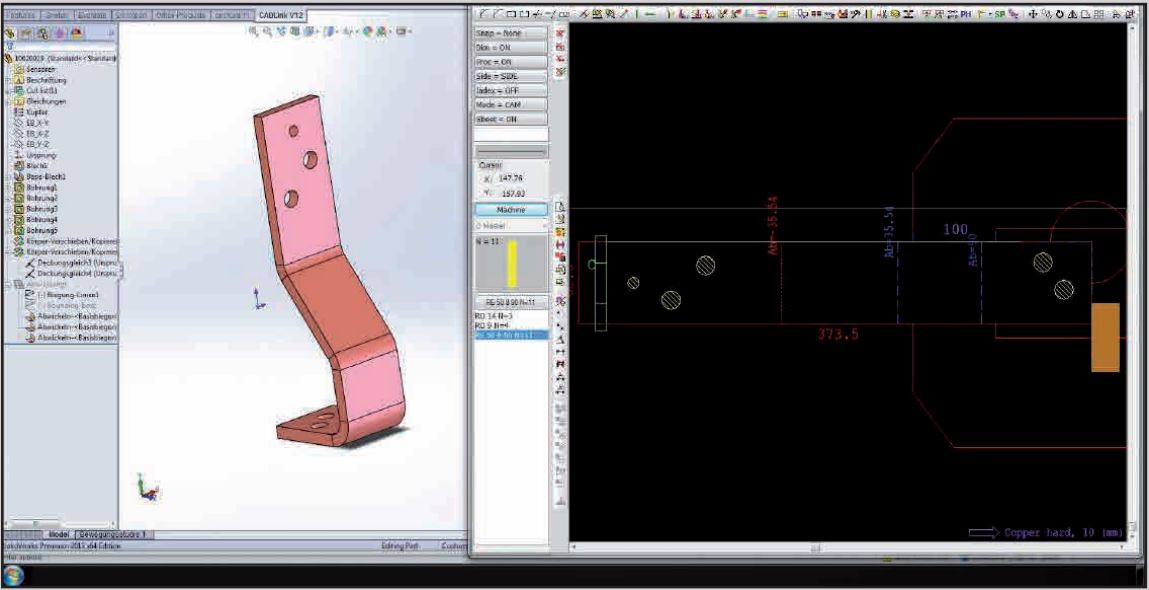Toggle the Snap = None setting
This screenshot has height=590, width=1149.
[510, 33]
